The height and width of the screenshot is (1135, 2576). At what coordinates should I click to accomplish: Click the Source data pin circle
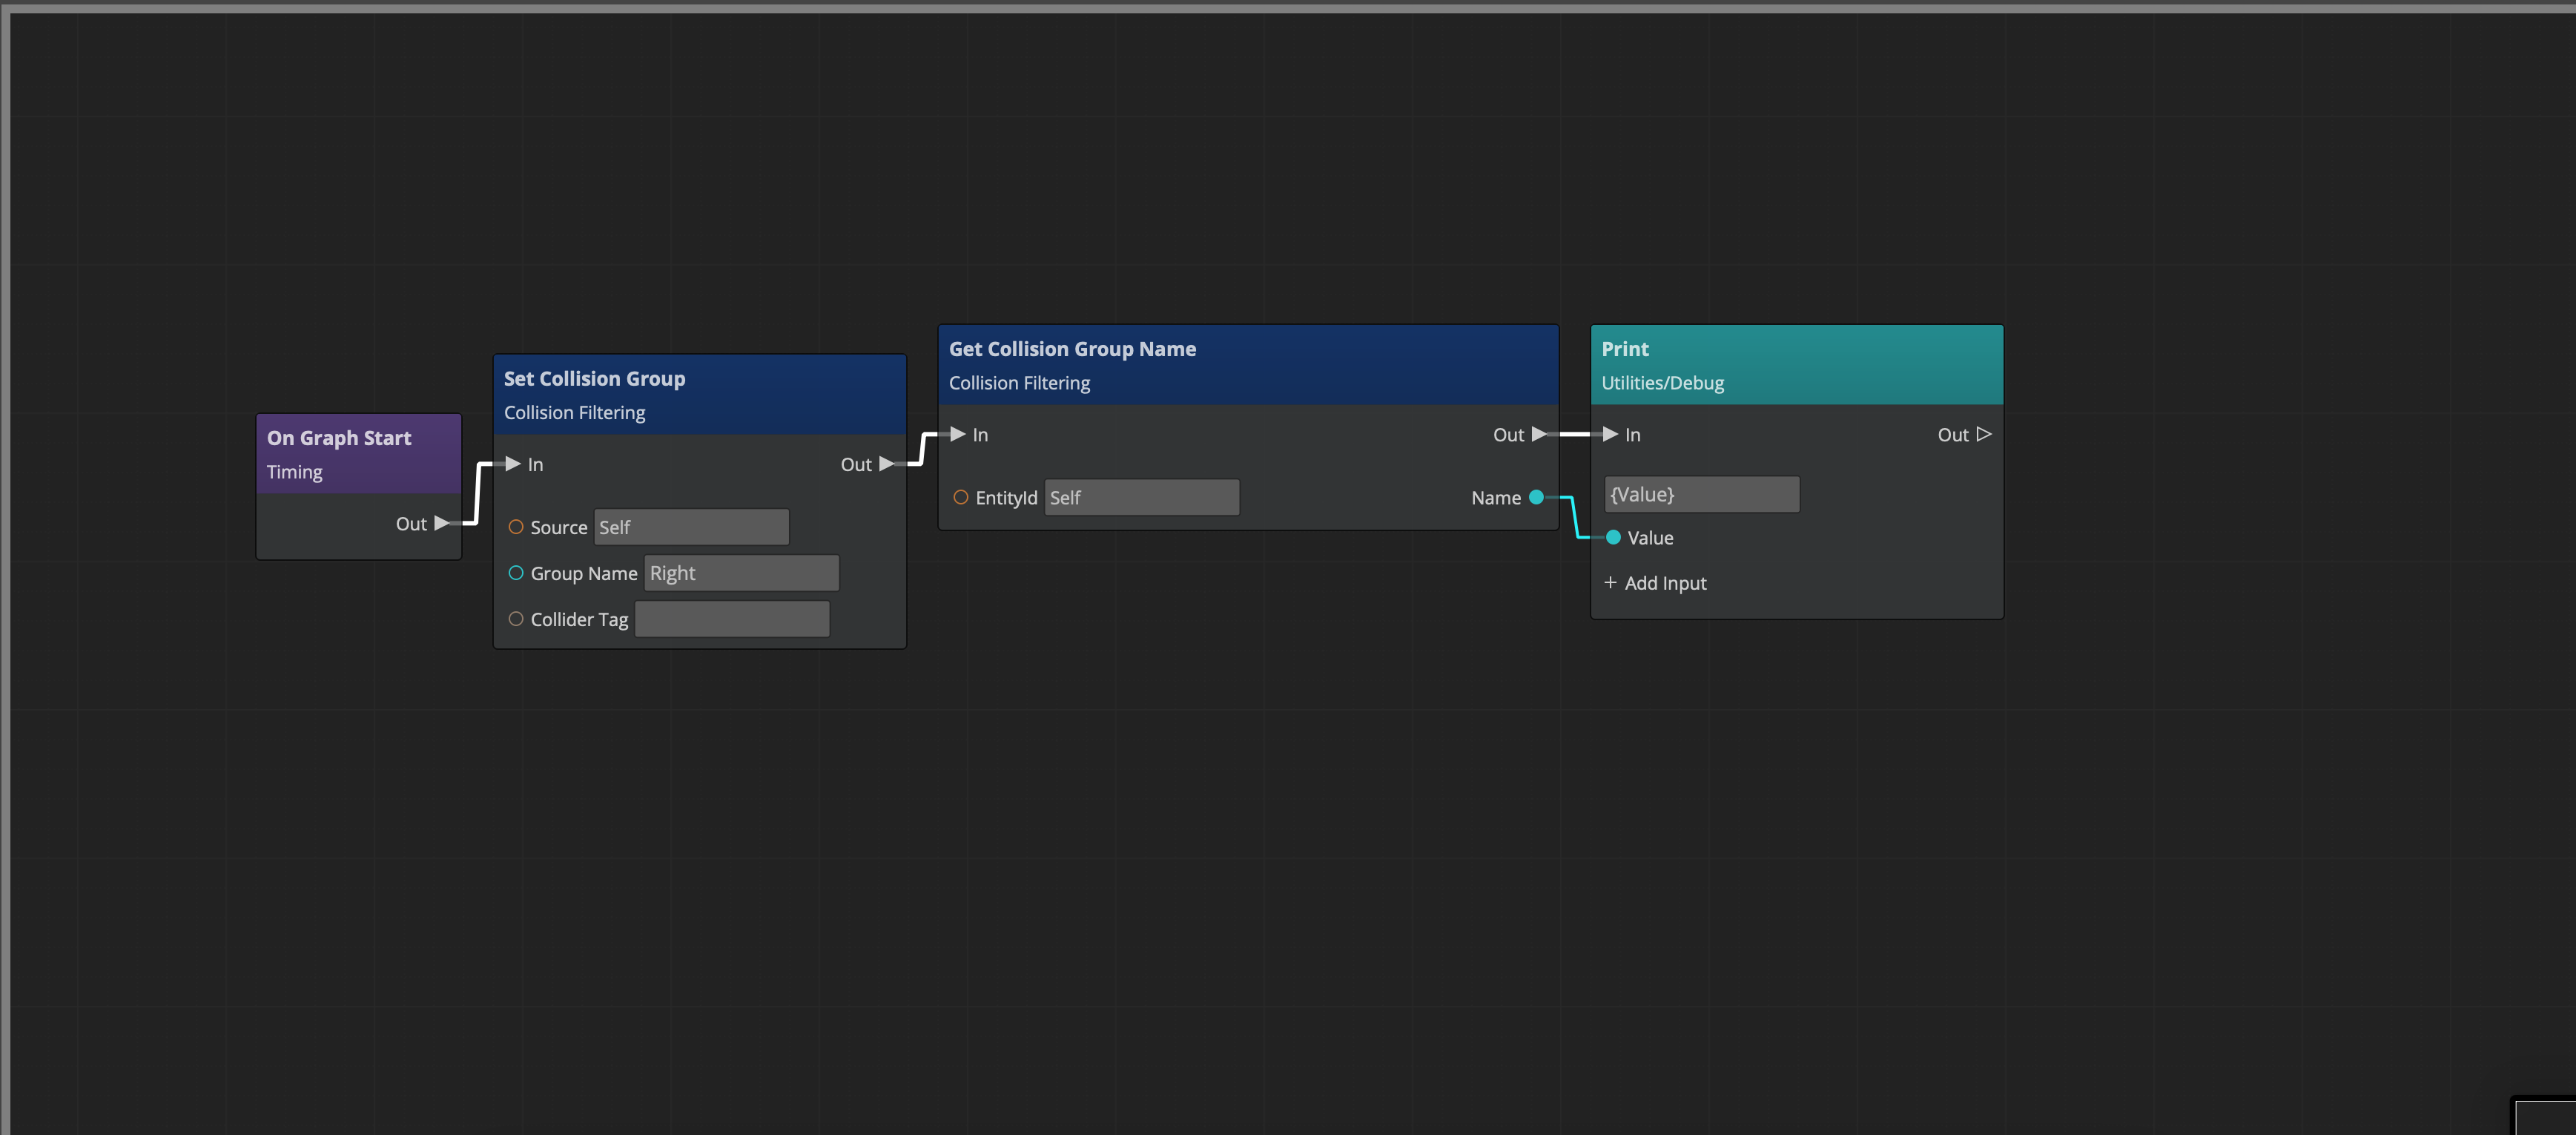[x=517, y=527]
